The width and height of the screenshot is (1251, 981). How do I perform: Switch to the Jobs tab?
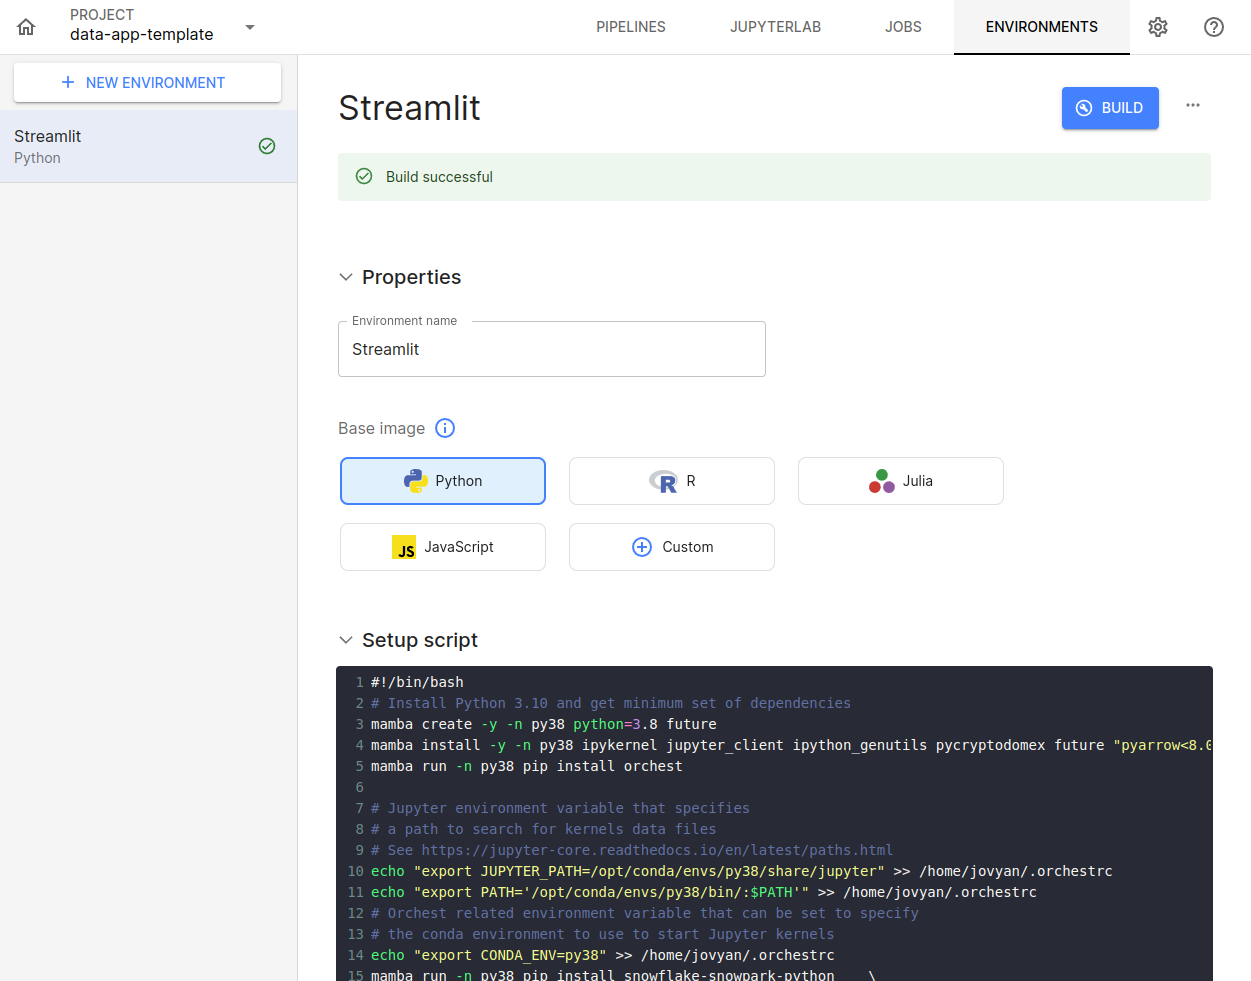[x=903, y=27]
